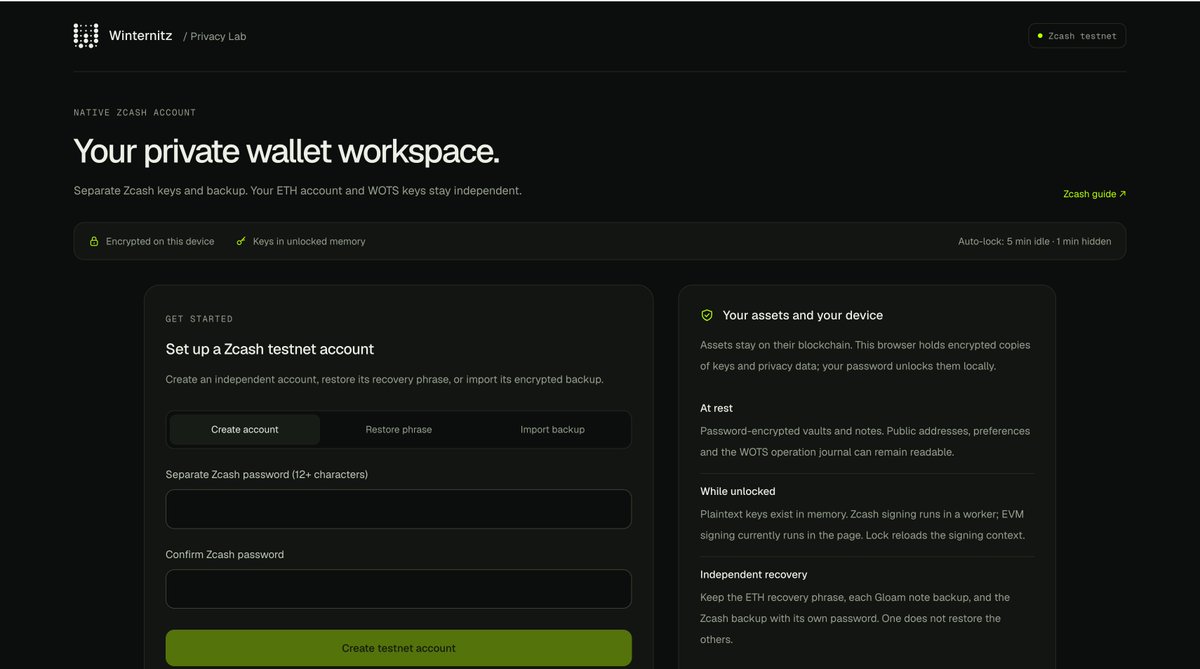Click the shield icon beside Your assets and your device
This screenshot has height=669, width=1200.
(x=707, y=315)
